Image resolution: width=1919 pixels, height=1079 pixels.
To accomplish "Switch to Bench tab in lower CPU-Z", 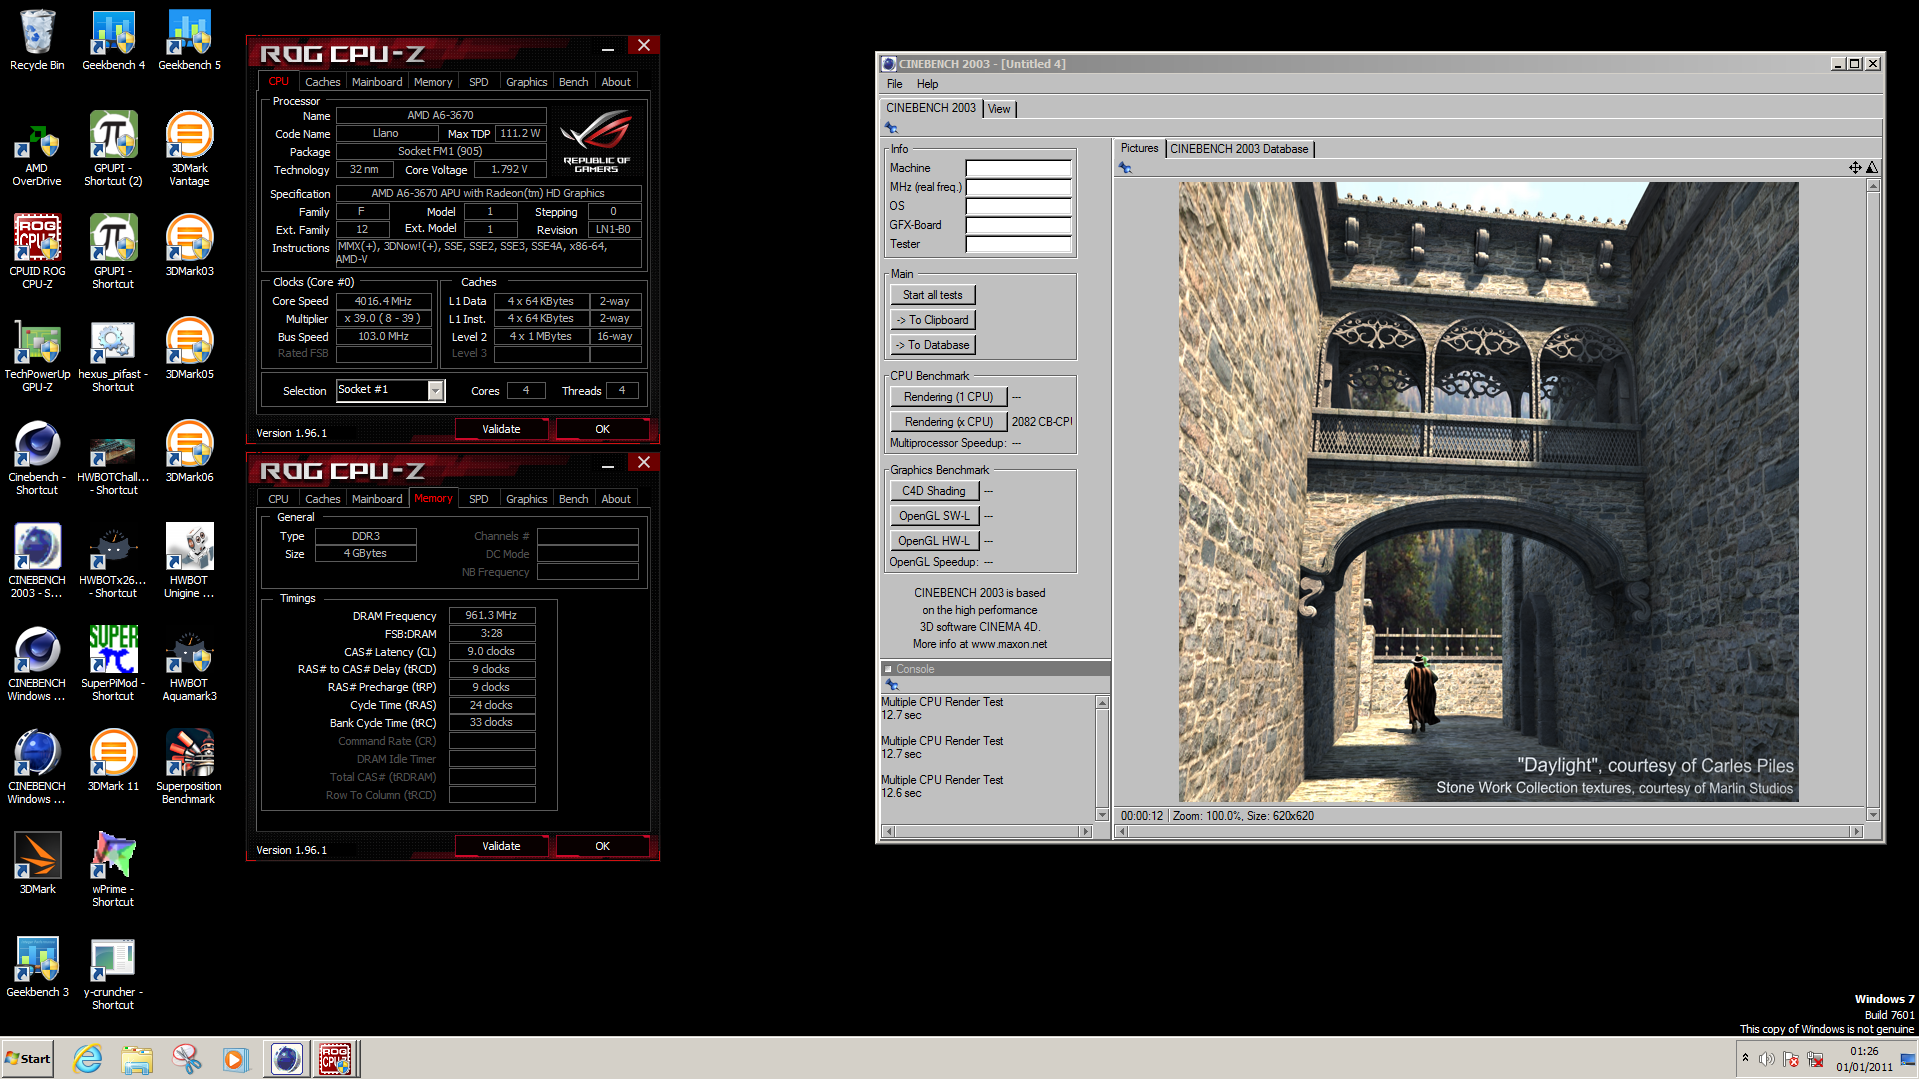I will pos(573,499).
